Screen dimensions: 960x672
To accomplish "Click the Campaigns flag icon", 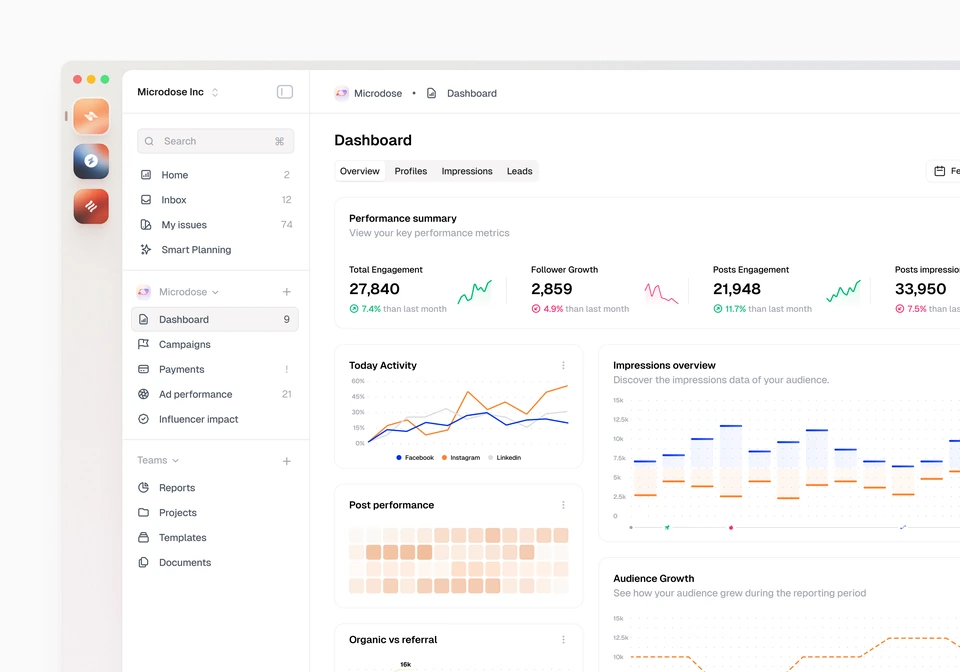I will click(x=143, y=344).
